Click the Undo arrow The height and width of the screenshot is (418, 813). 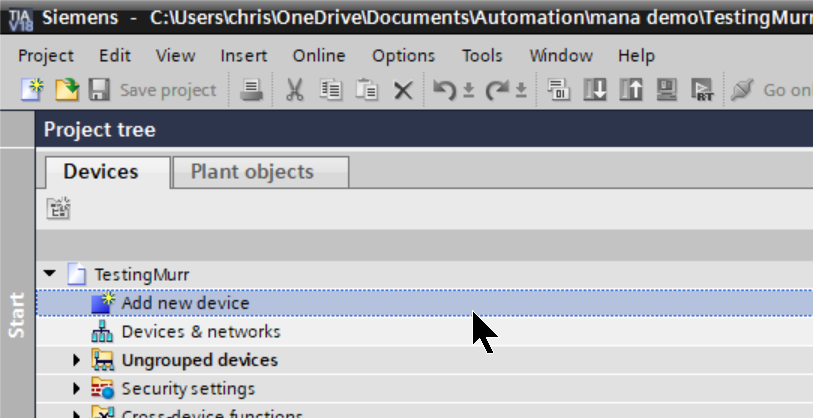tap(444, 90)
